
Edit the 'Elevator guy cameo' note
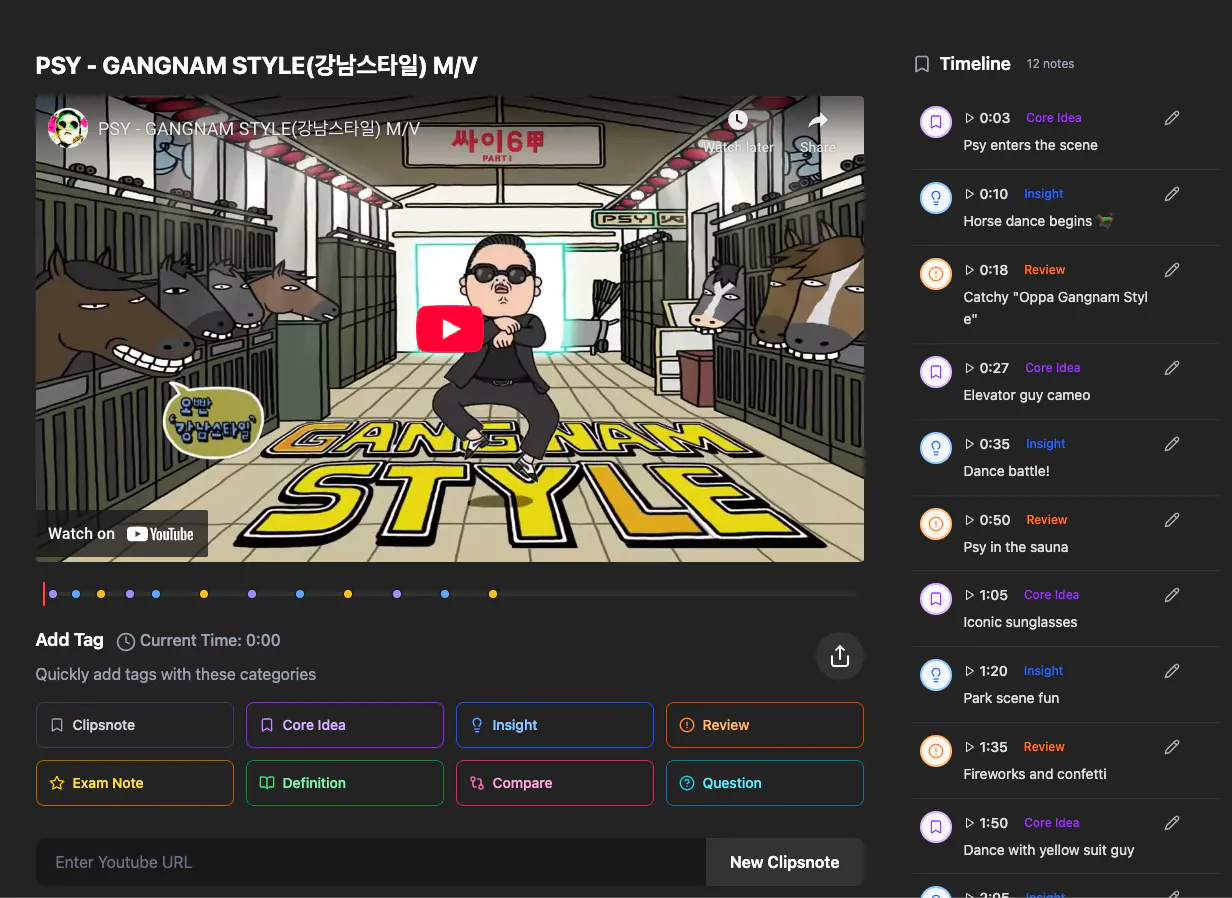[1172, 368]
